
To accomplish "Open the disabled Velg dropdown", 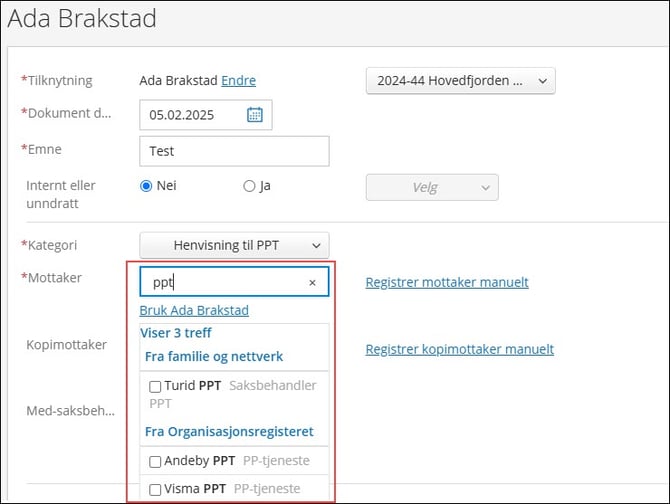I will (x=432, y=188).
